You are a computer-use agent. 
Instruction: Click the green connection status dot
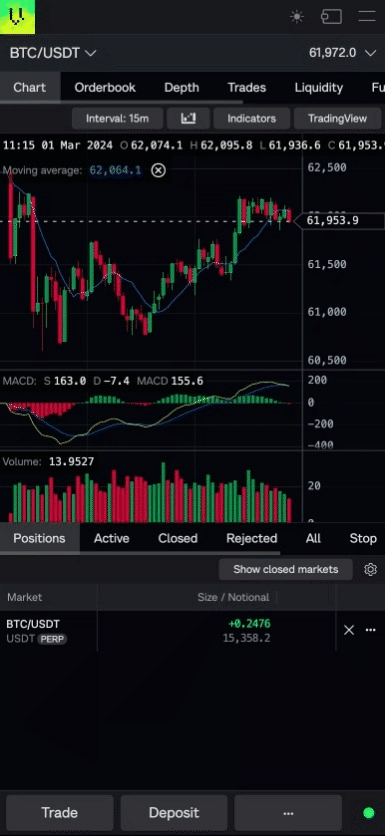[x=368, y=813]
